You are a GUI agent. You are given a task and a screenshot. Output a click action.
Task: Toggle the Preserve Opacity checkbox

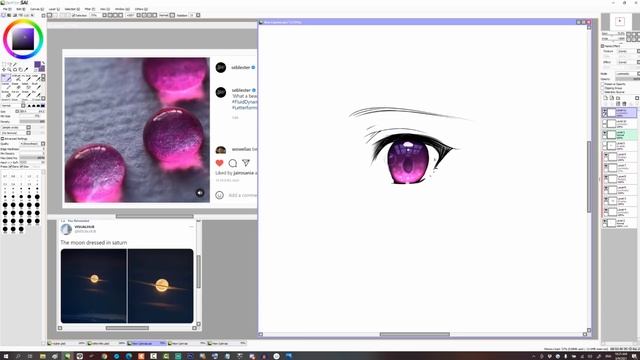tap(602, 84)
